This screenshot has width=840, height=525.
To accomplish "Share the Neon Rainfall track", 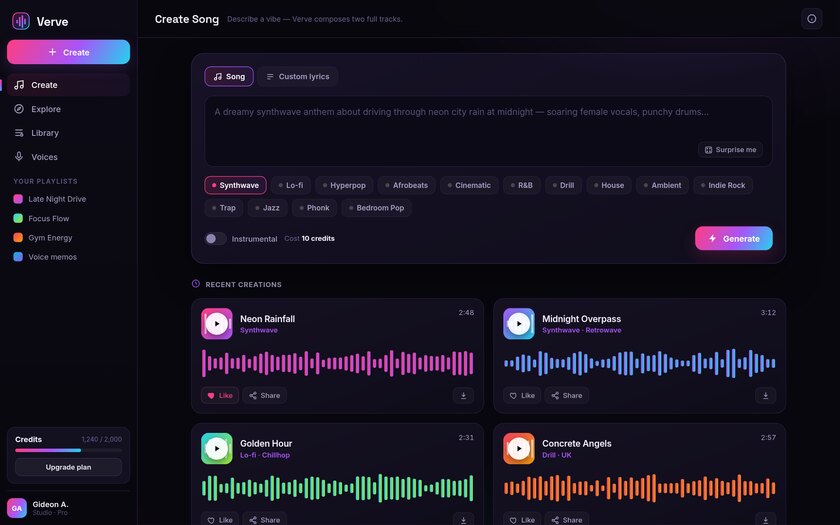I will coord(265,395).
